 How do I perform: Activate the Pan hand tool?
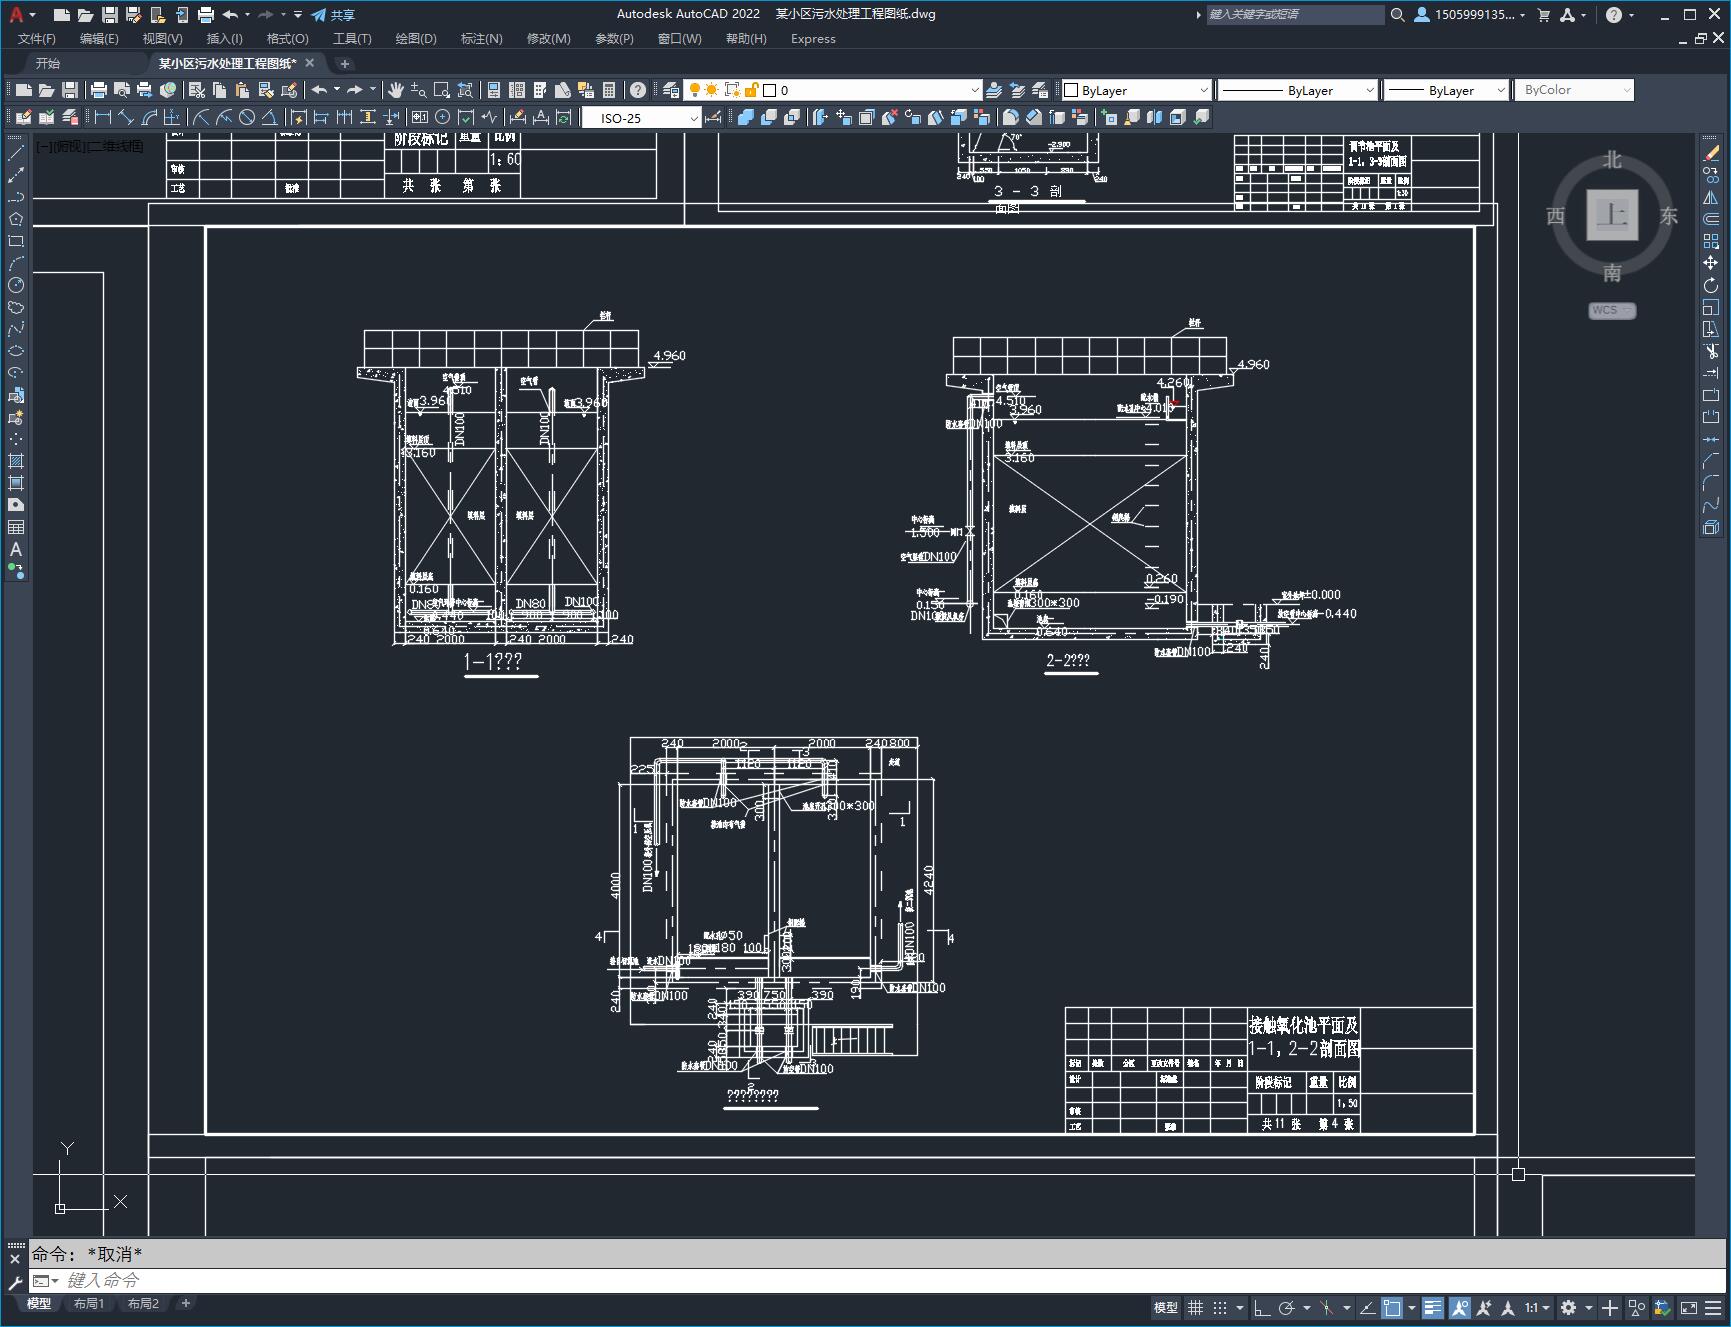coord(396,90)
